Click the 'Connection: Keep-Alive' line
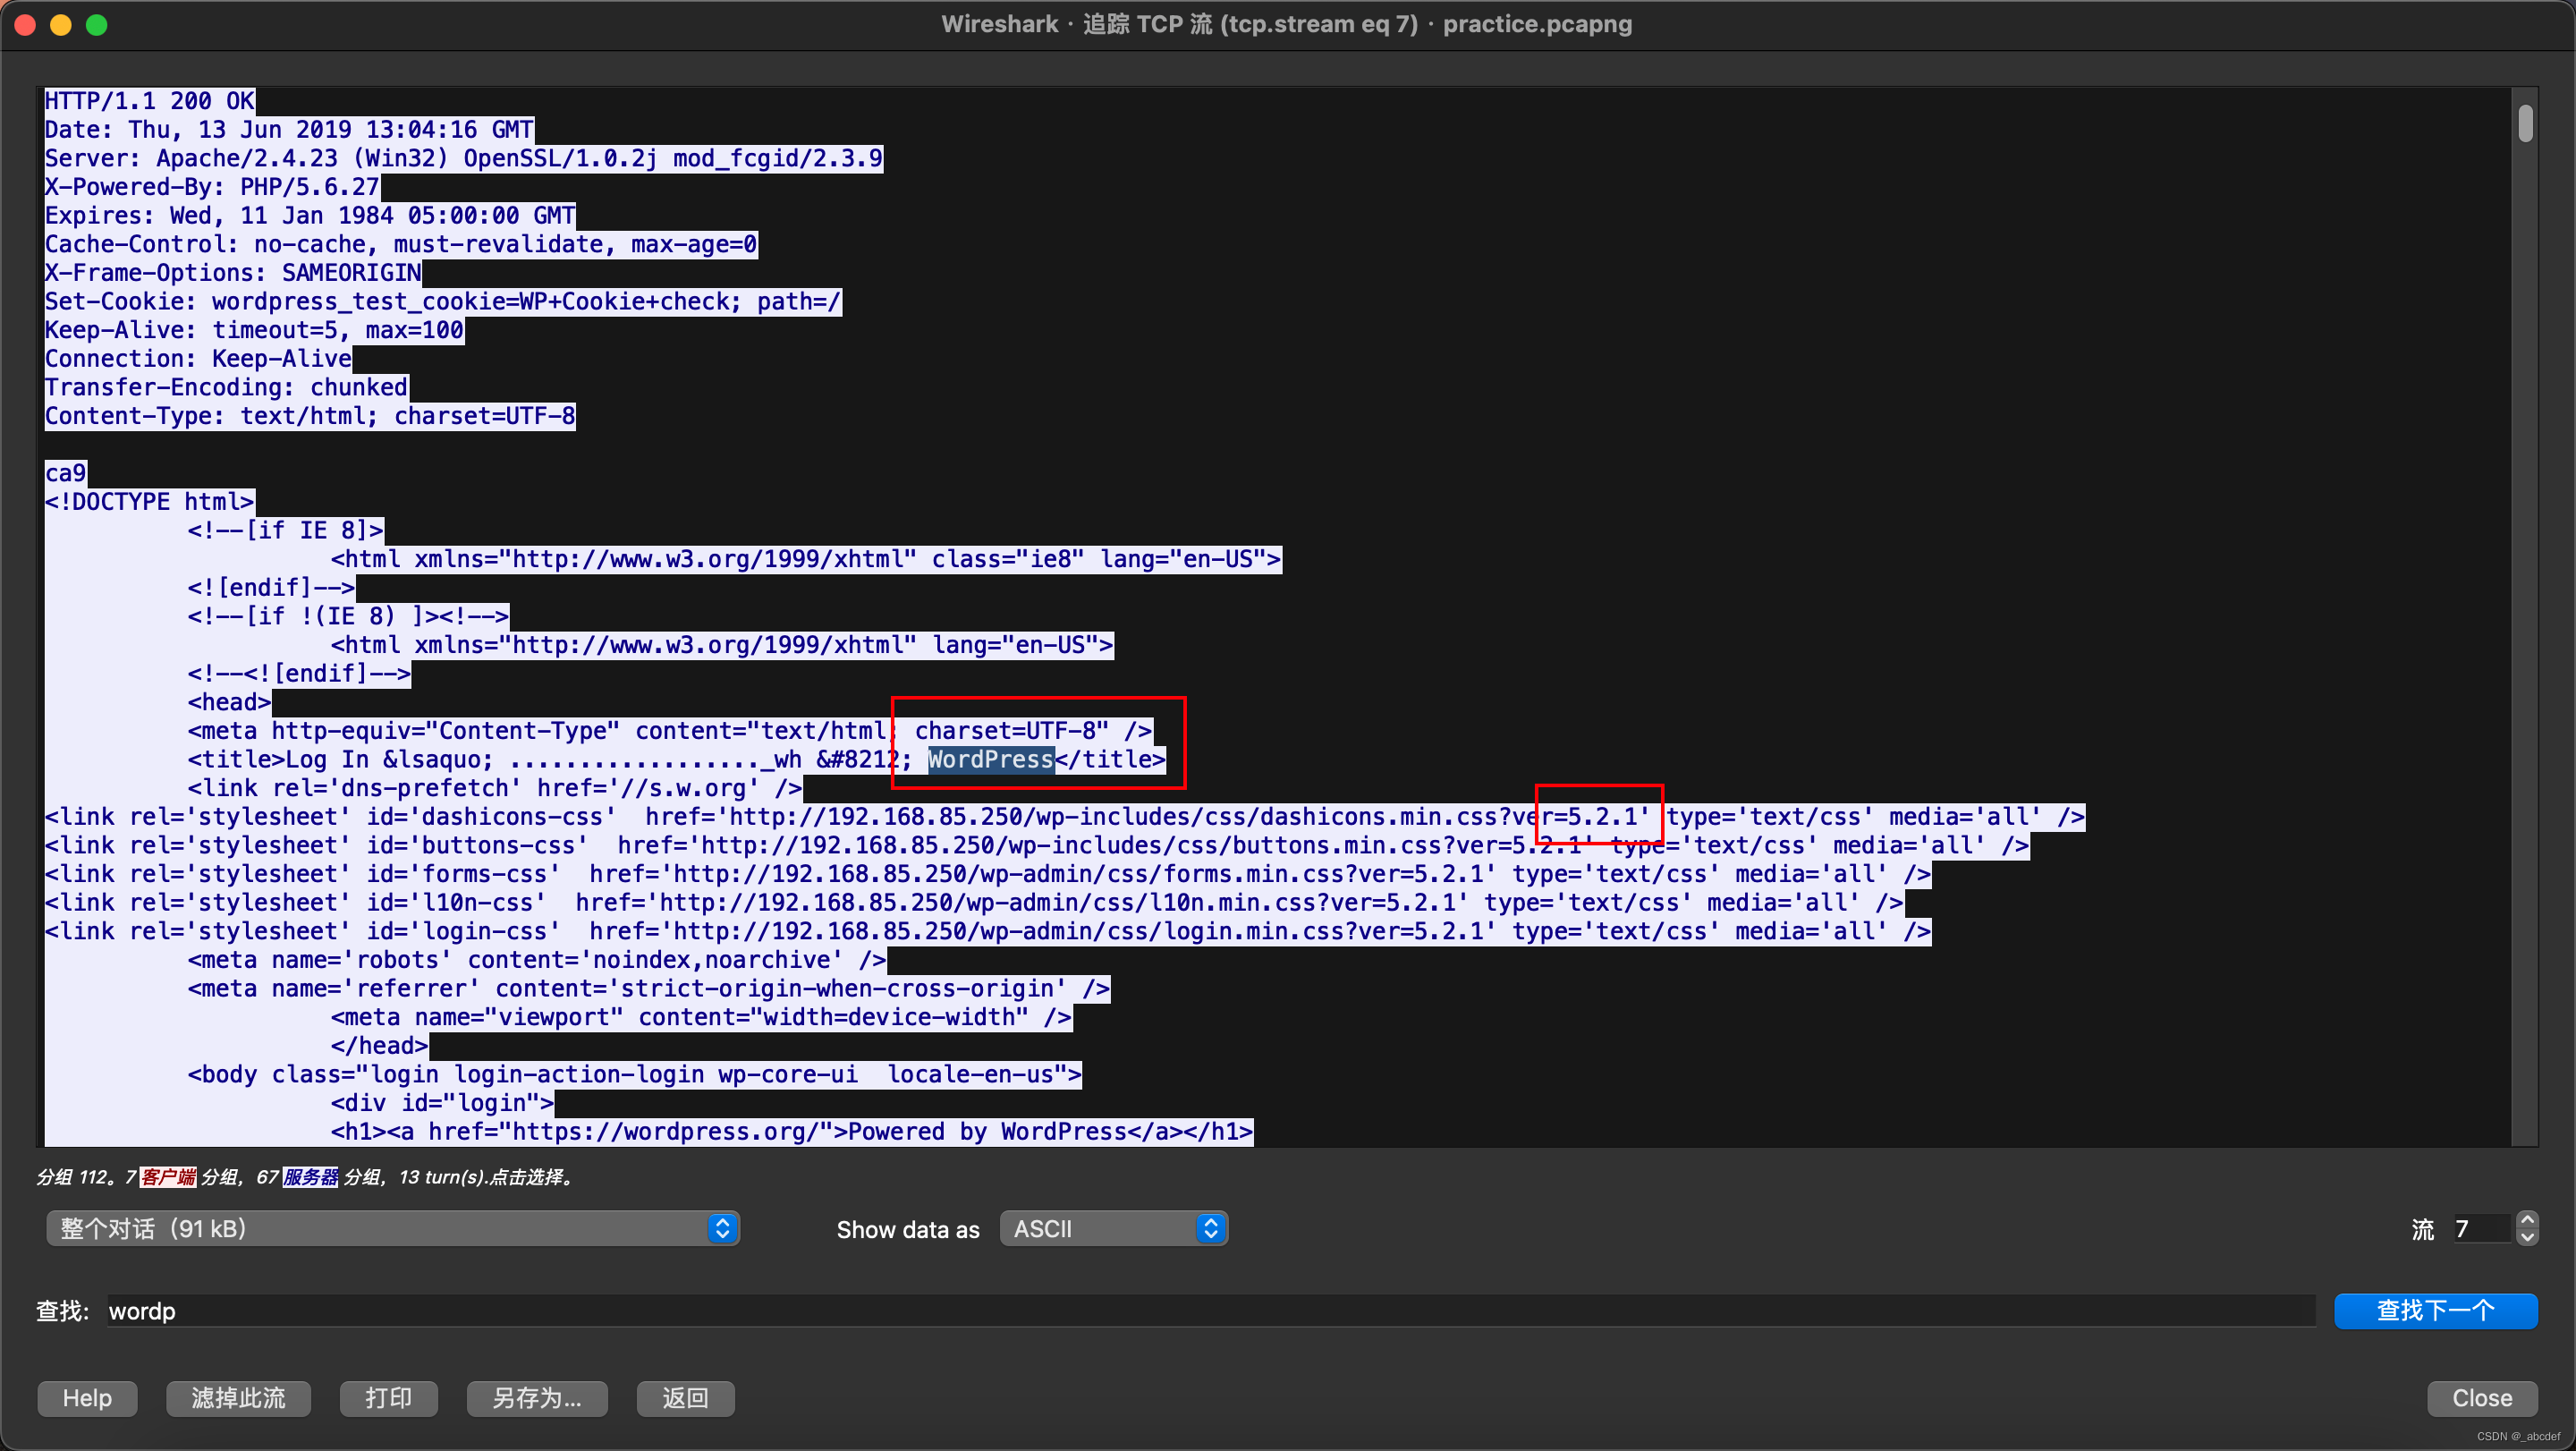This screenshot has height=1451, width=2576. (198, 359)
